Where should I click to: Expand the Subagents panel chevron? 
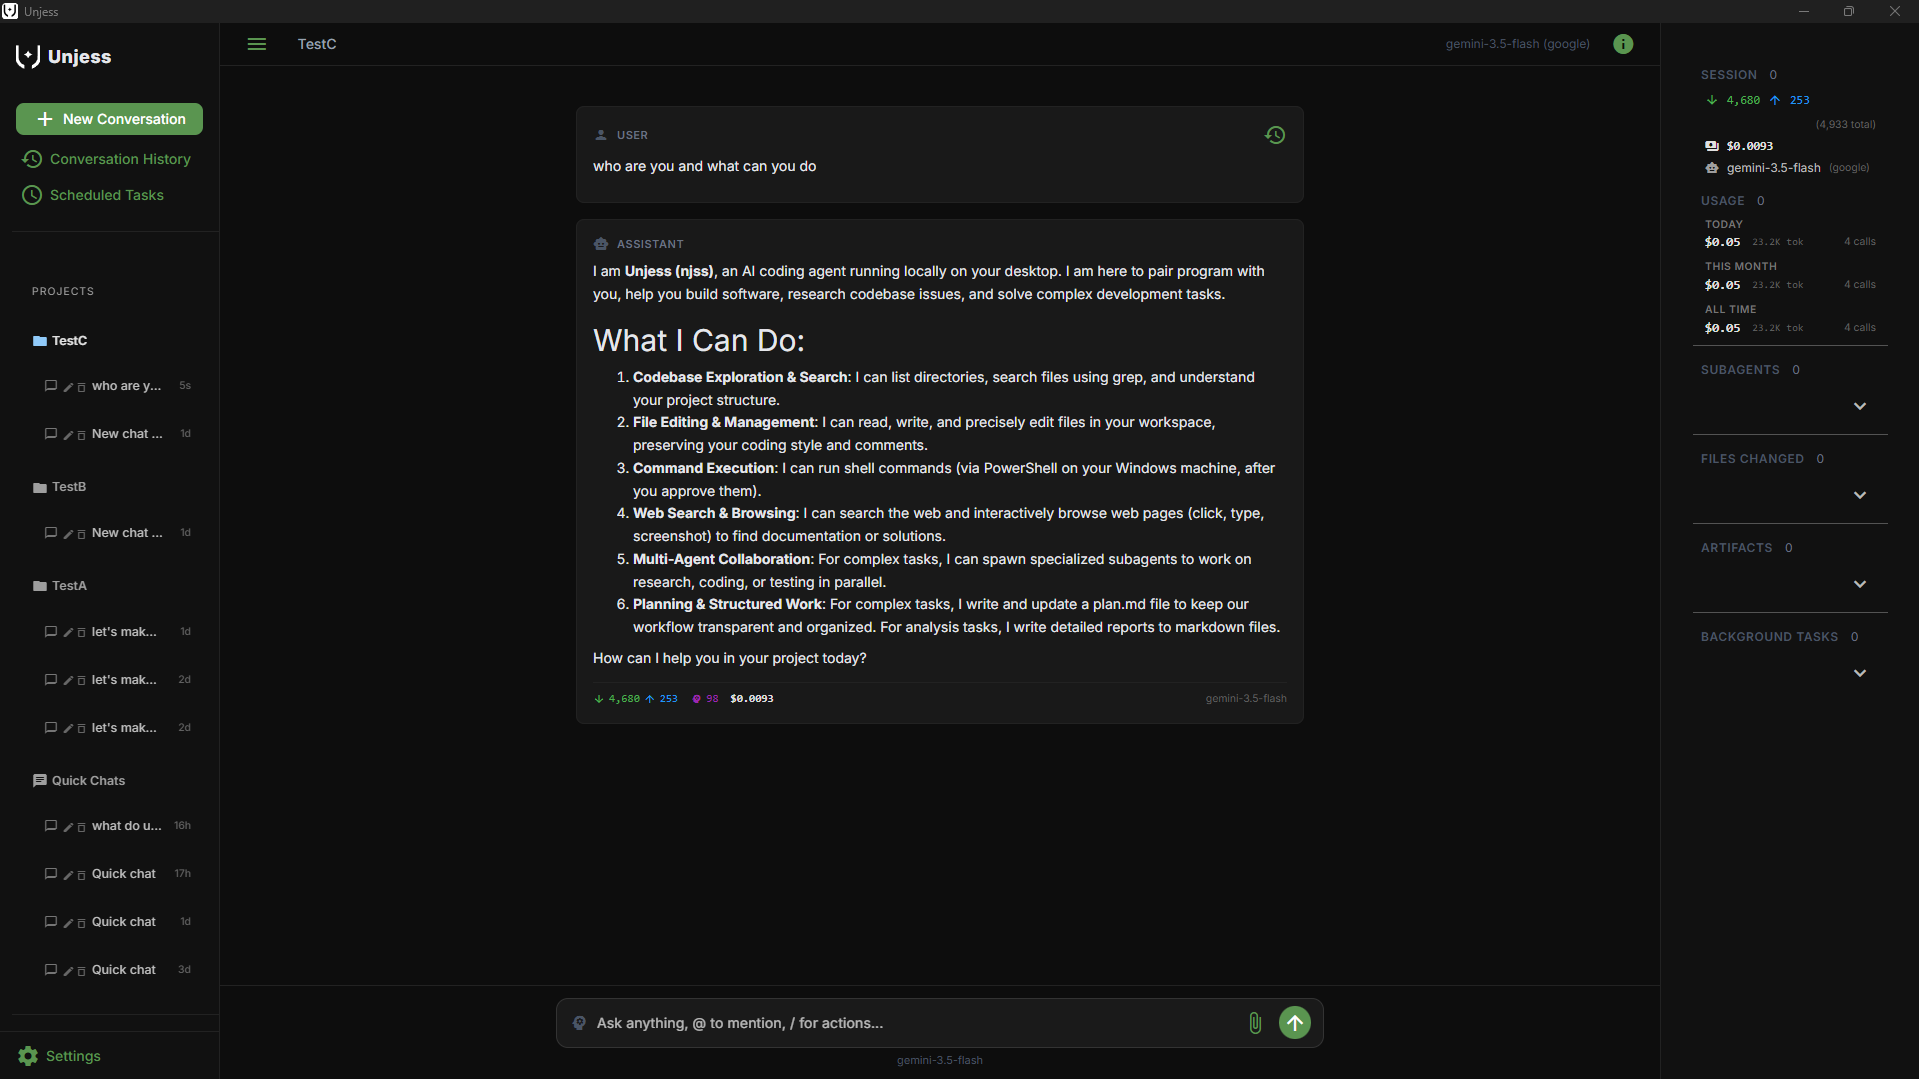click(1860, 406)
